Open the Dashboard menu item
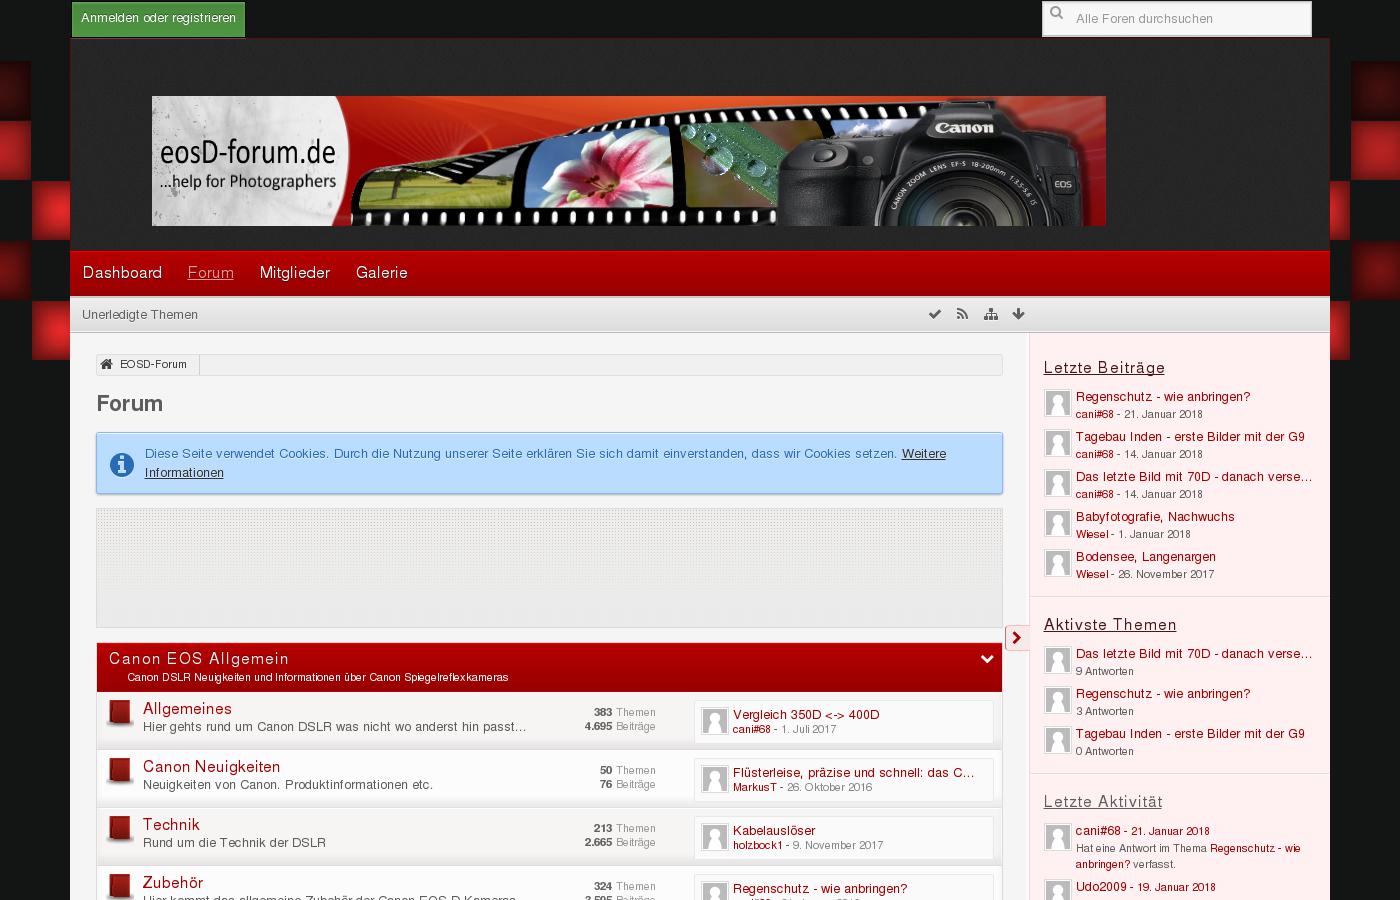 pos(122,273)
